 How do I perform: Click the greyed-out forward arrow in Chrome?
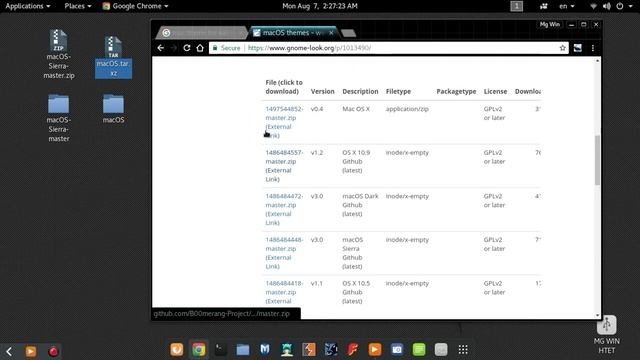point(174,48)
